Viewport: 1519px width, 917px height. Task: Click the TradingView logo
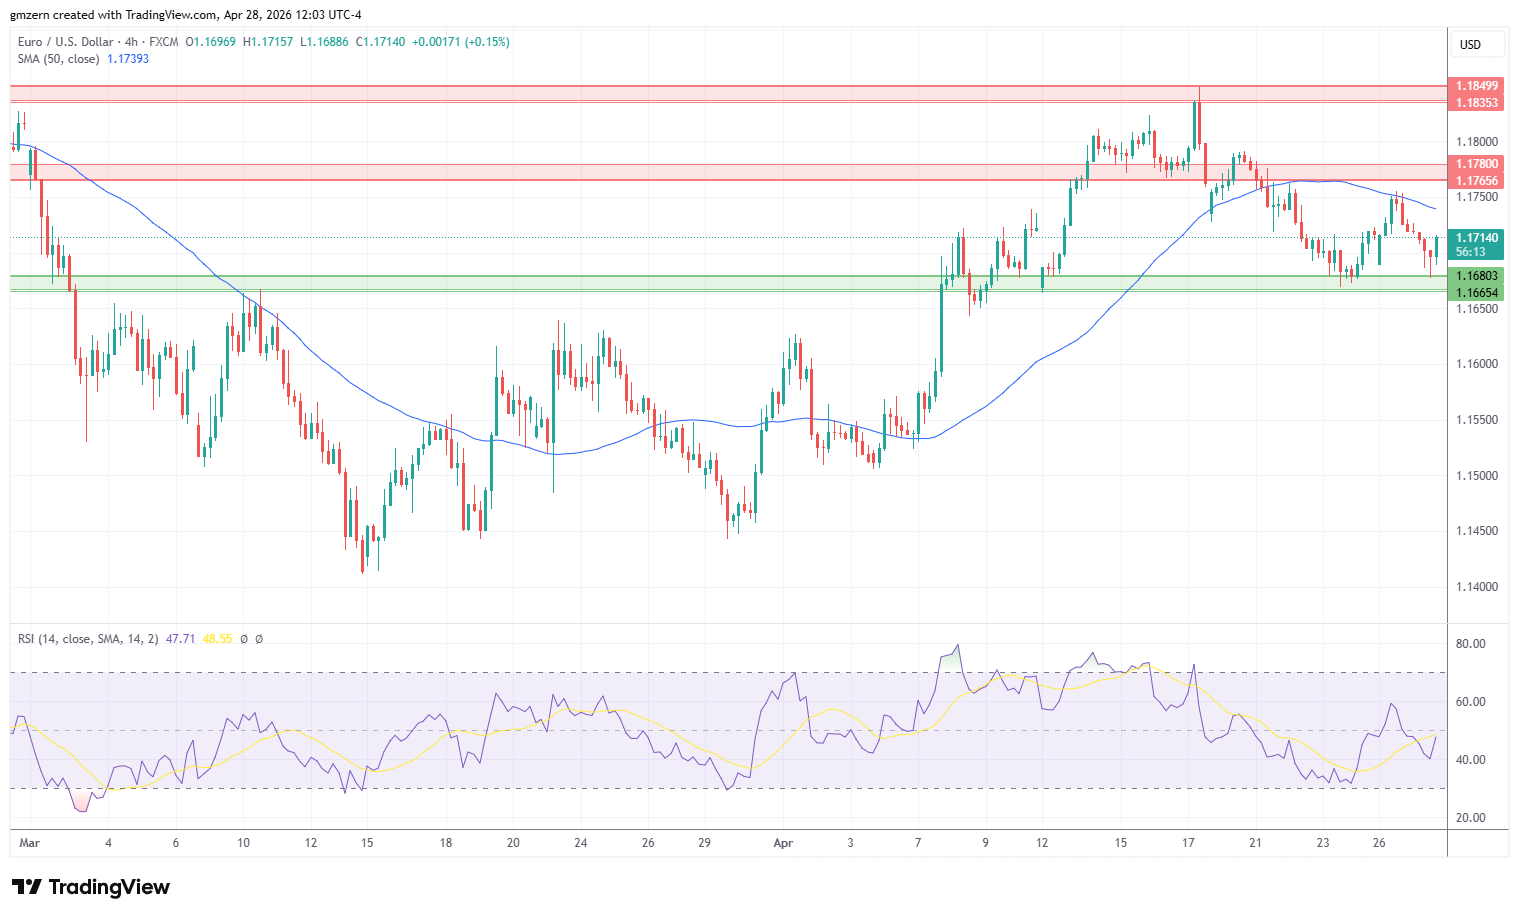click(x=91, y=887)
